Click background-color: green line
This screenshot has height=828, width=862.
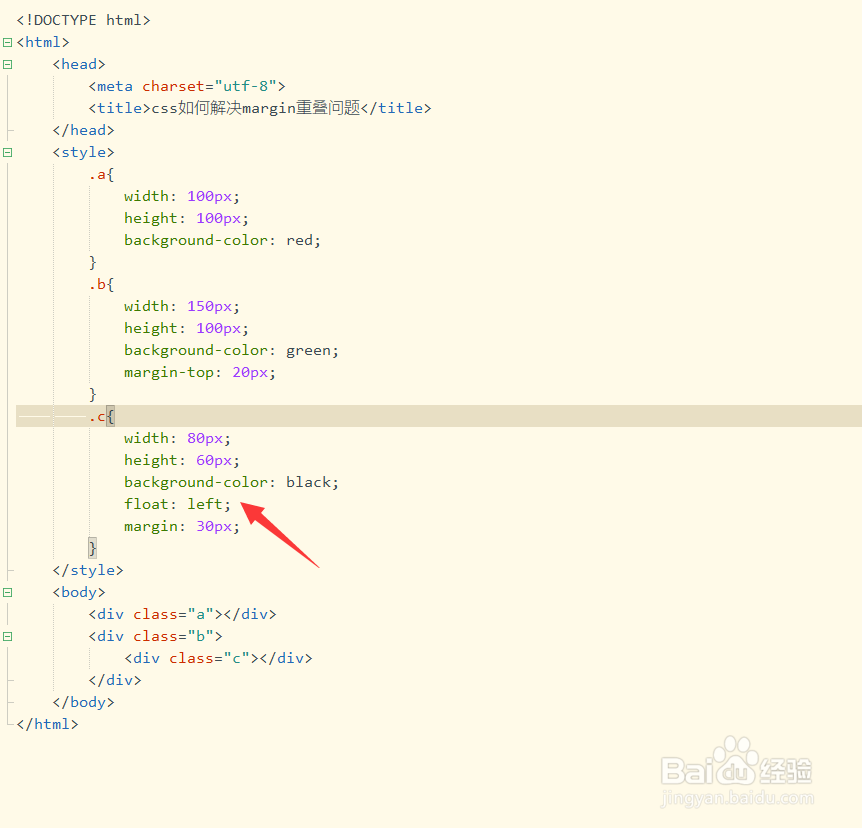(x=231, y=350)
